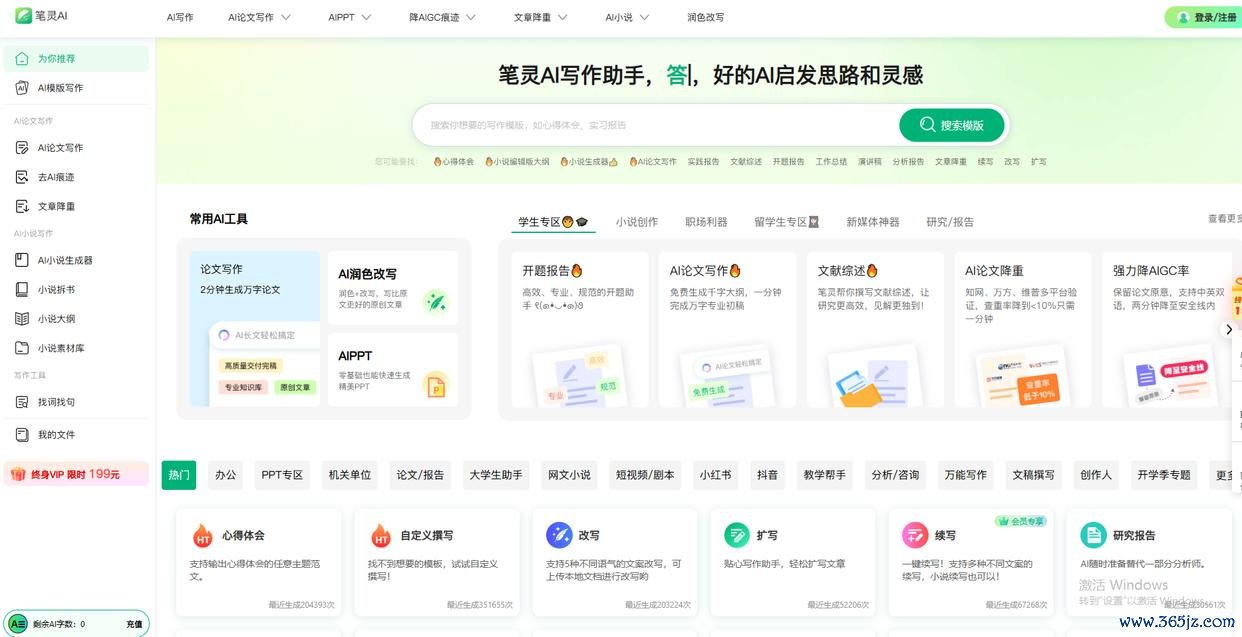The image size is (1242, 637).
Task: Switch to the 留学生专区 tab
Action: coord(787,222)
